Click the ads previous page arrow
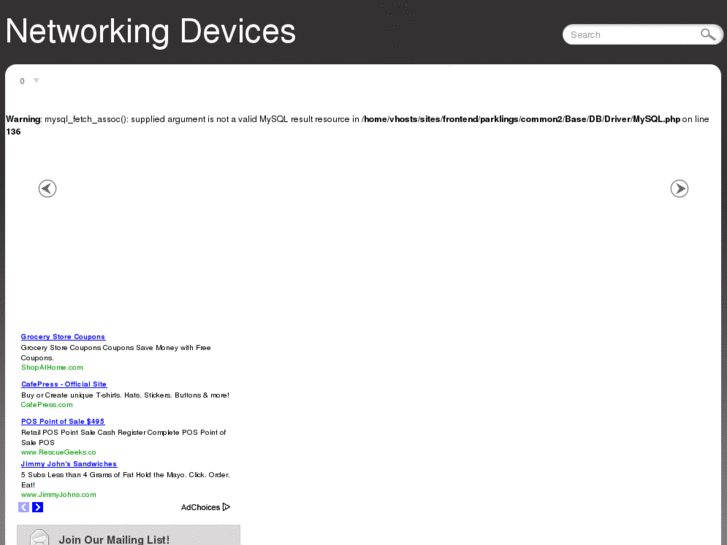Viewport: 727px width, 545px height. [24, 507]
